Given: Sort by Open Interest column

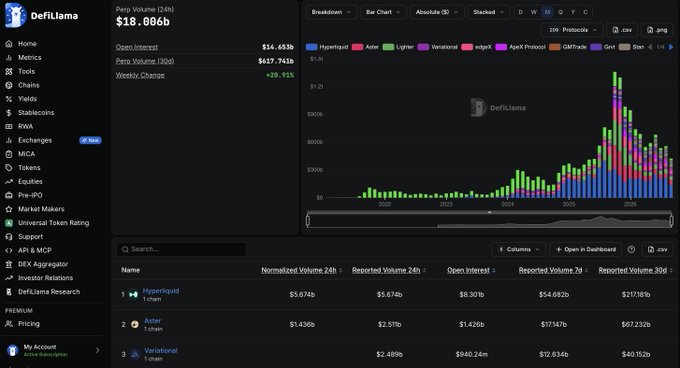Looking at the screenshot, I should 471,270.
